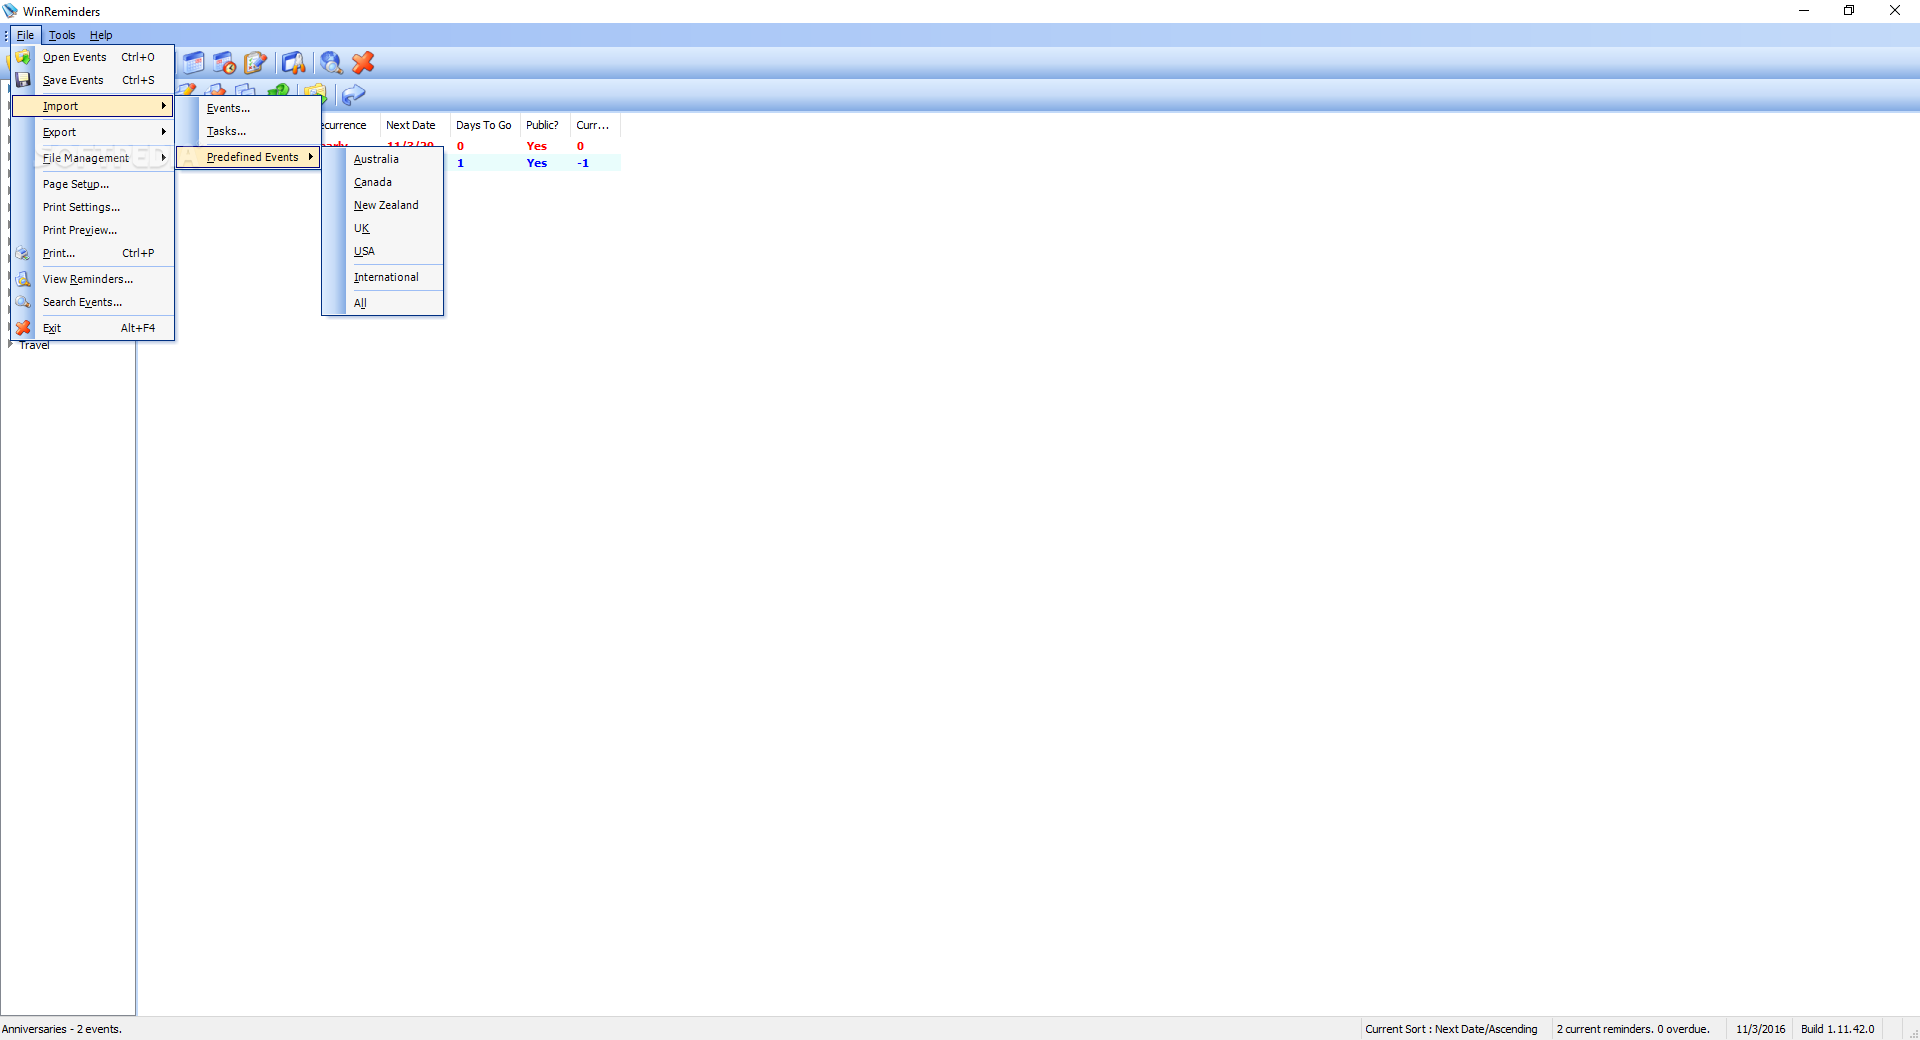This screenshot has width=1920, height=1040.
Task: Expand the Import submenu arrow
Action: (164, 106)
